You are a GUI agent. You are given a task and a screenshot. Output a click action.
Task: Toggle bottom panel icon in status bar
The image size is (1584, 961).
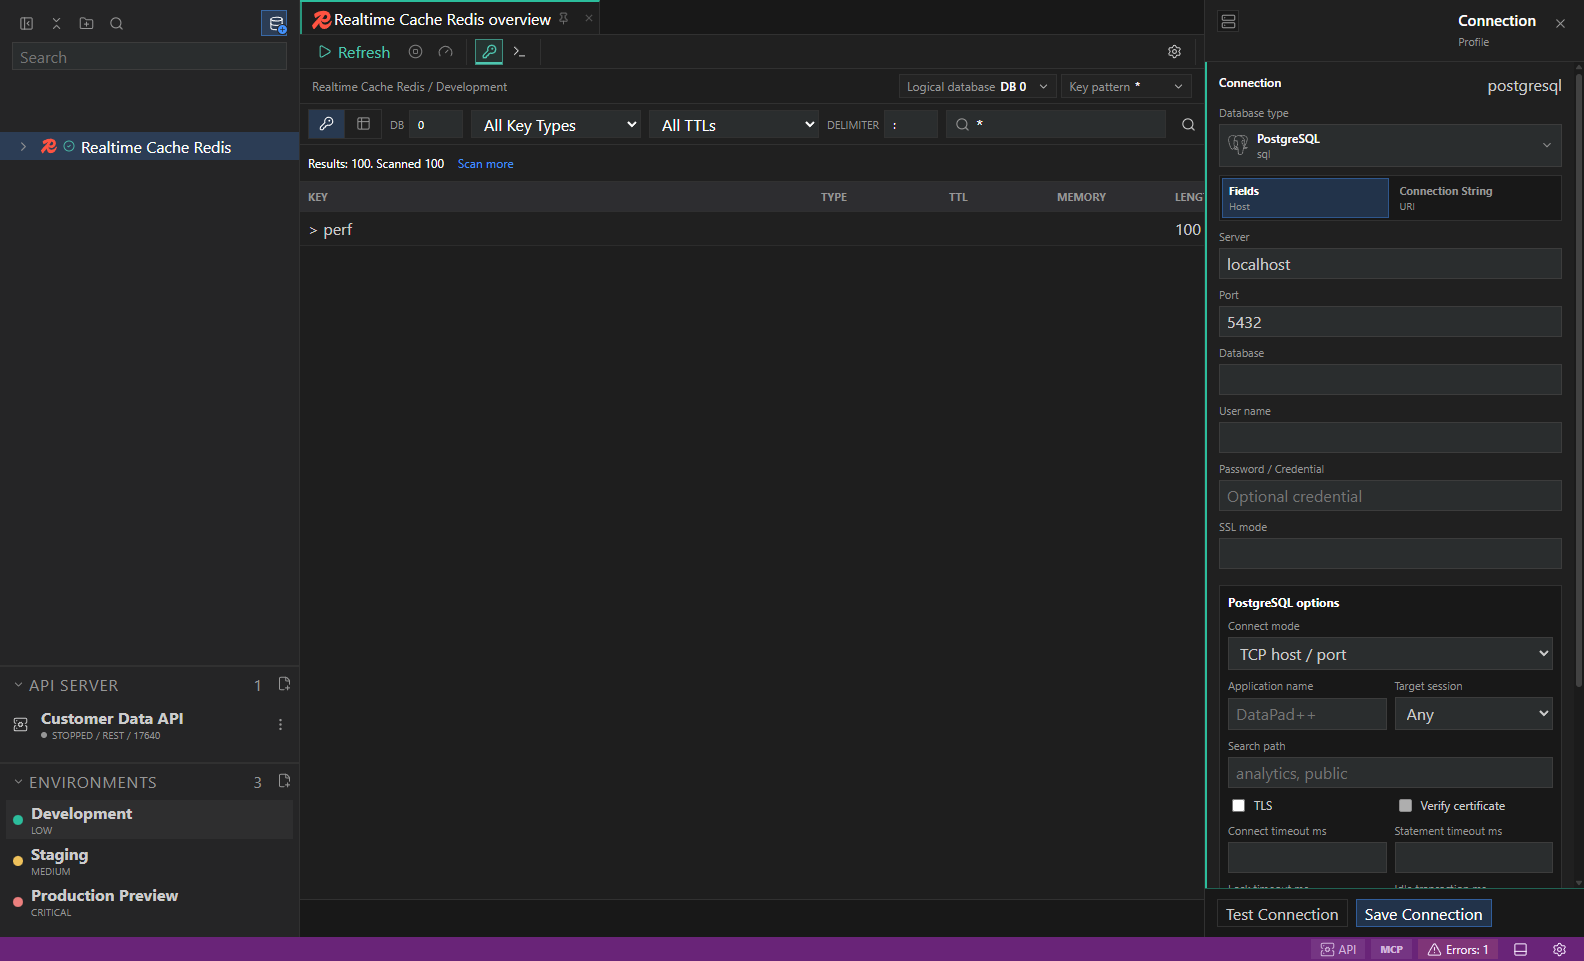(1520, 950)
